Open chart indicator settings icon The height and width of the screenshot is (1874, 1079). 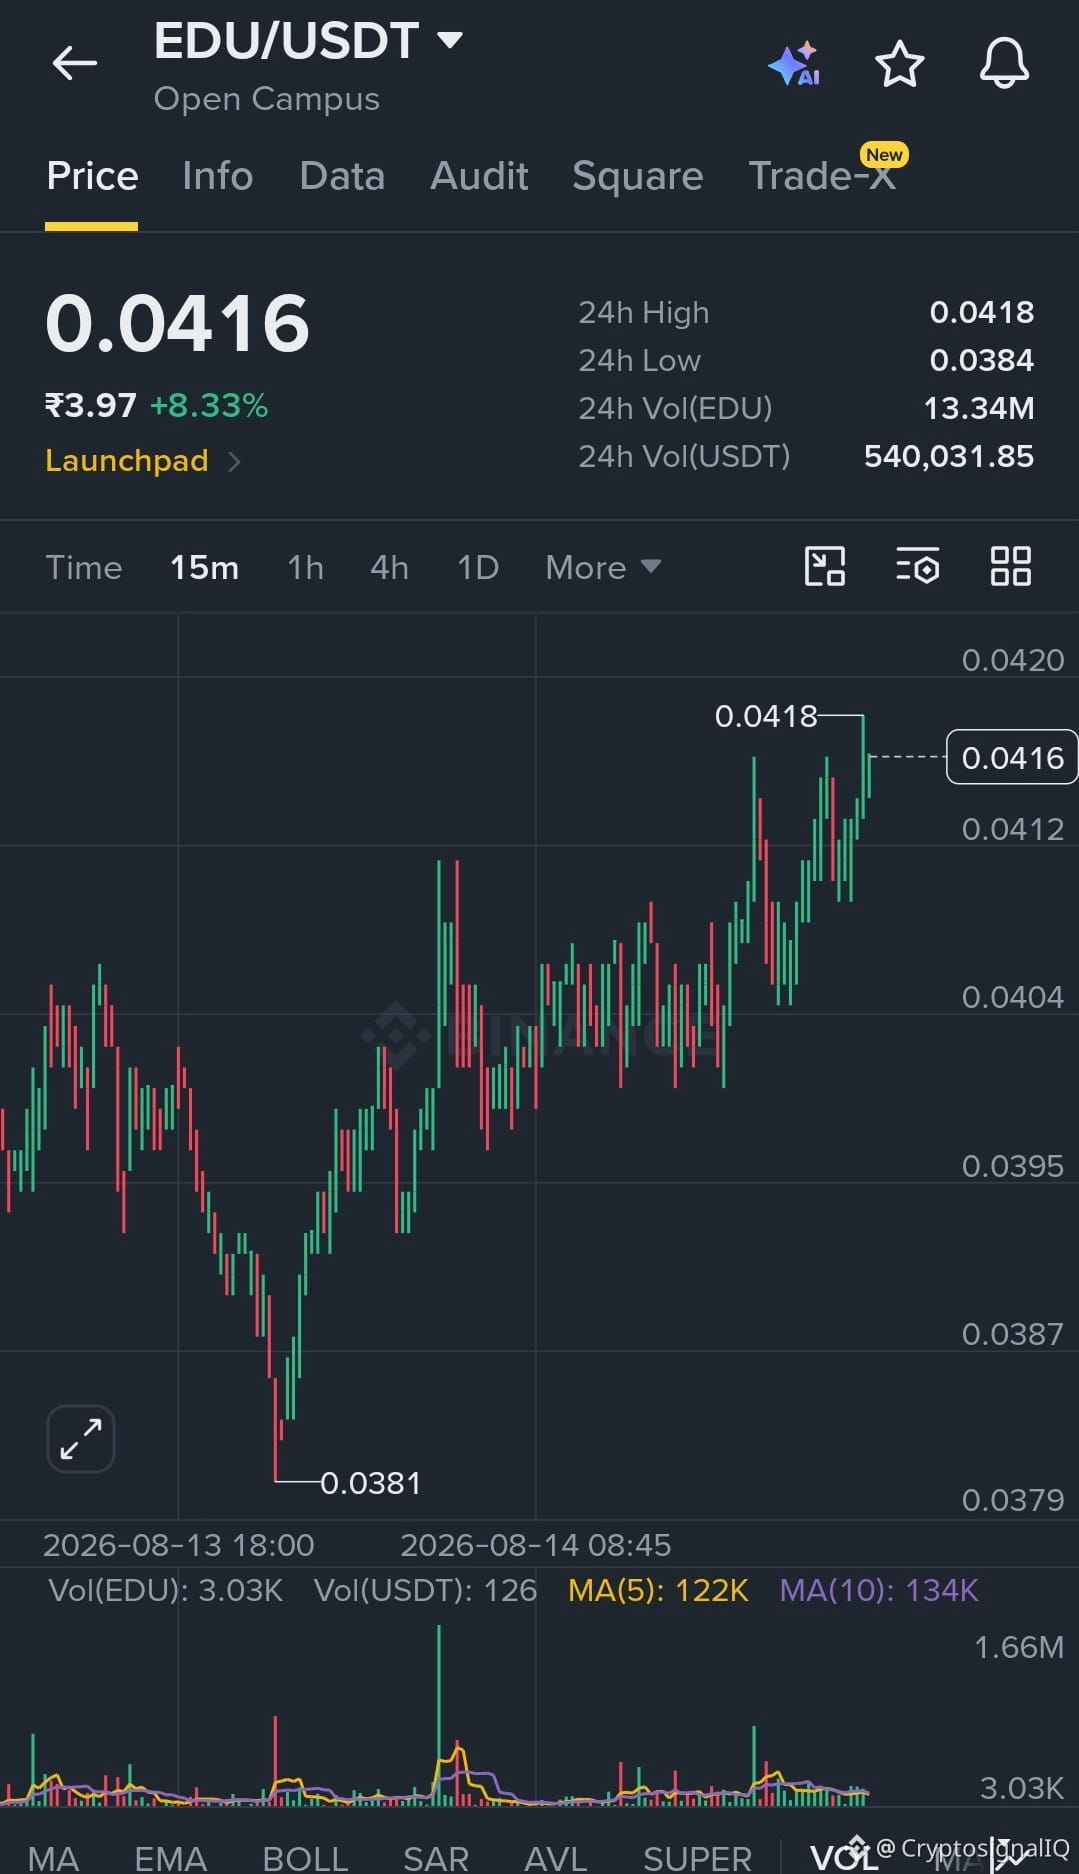[917, 567]
